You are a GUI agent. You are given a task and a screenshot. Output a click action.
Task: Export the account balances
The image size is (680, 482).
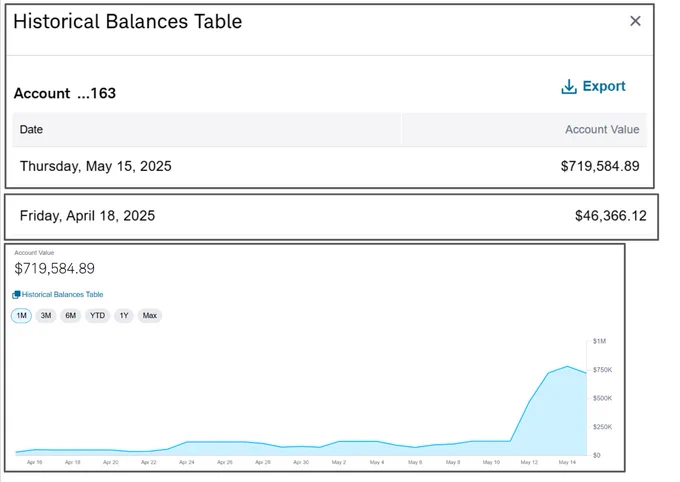tap(593, 86)
